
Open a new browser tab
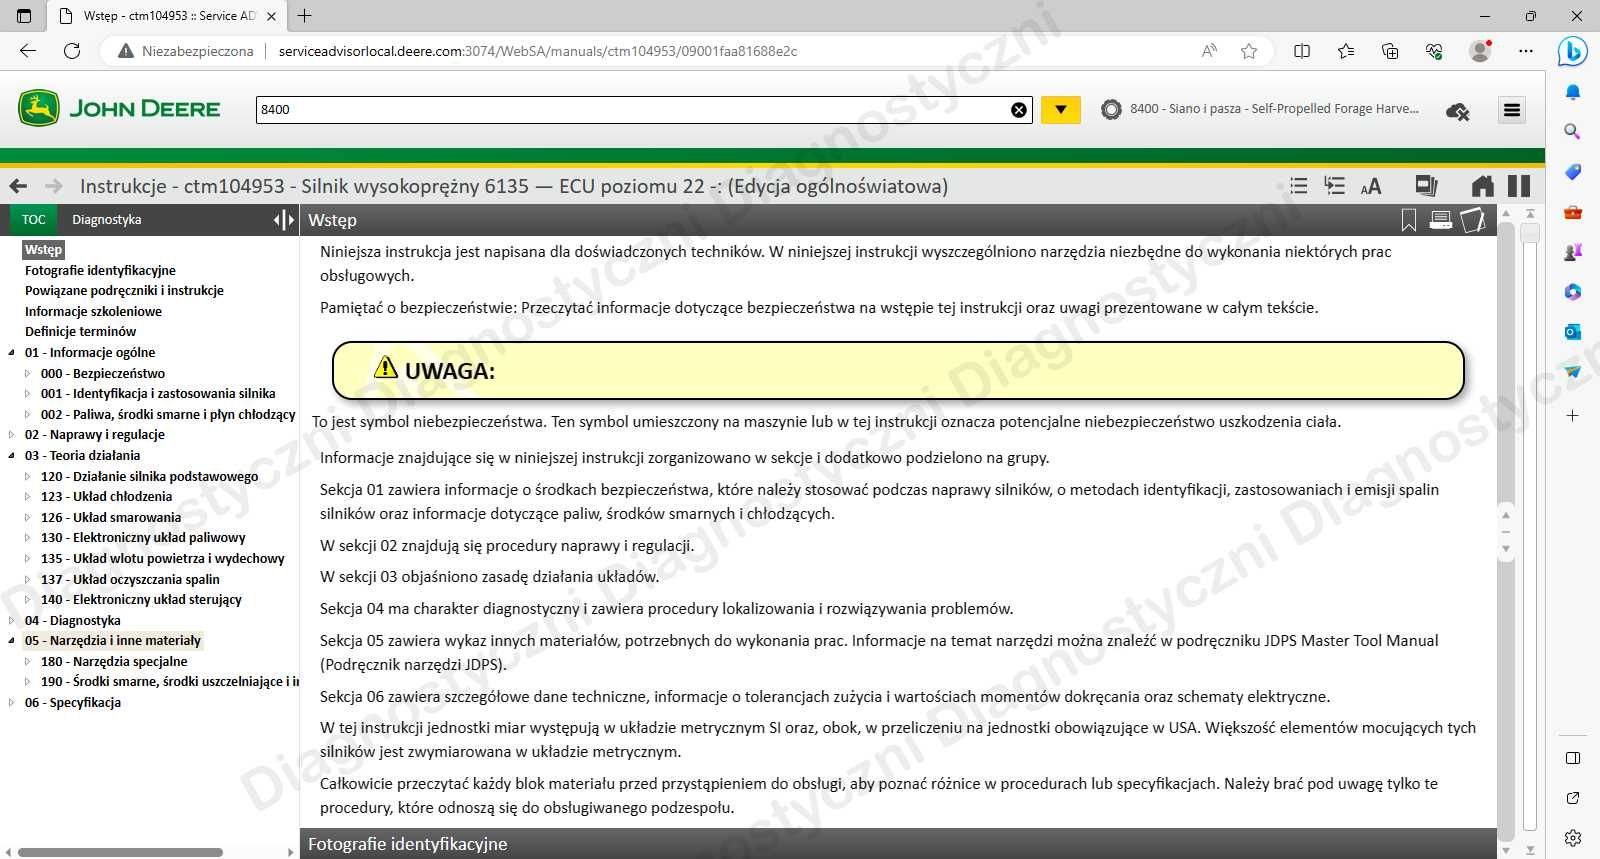305,16
